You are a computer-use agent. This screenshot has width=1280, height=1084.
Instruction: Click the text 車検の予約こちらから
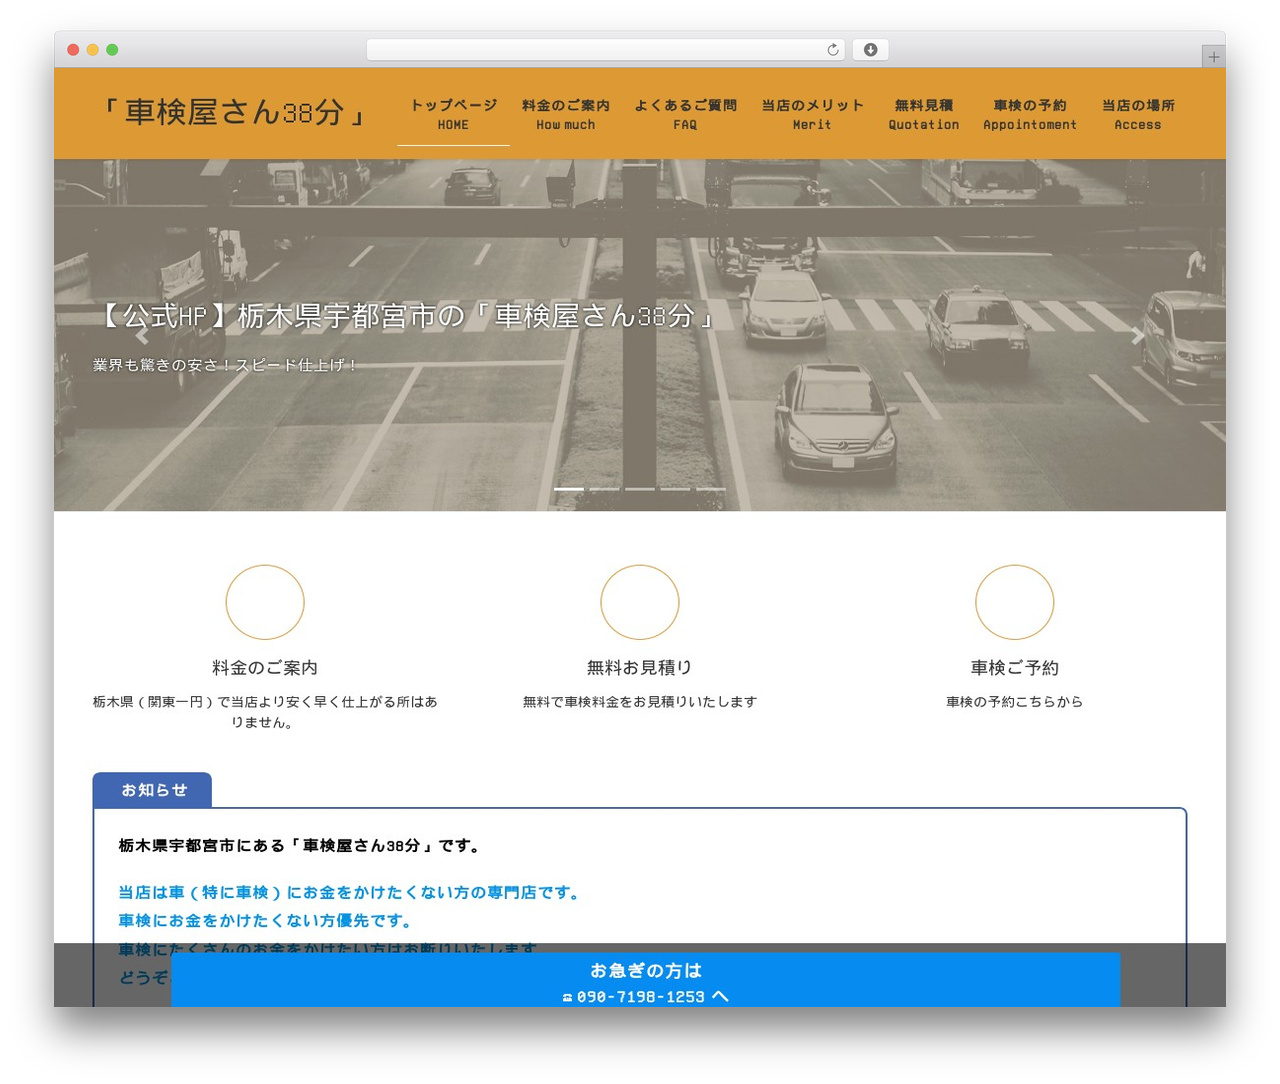[1015, 702]
